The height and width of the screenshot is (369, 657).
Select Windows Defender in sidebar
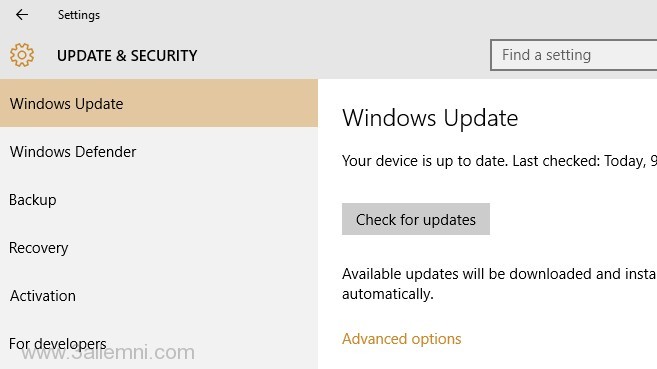click(x=159, y=151)
